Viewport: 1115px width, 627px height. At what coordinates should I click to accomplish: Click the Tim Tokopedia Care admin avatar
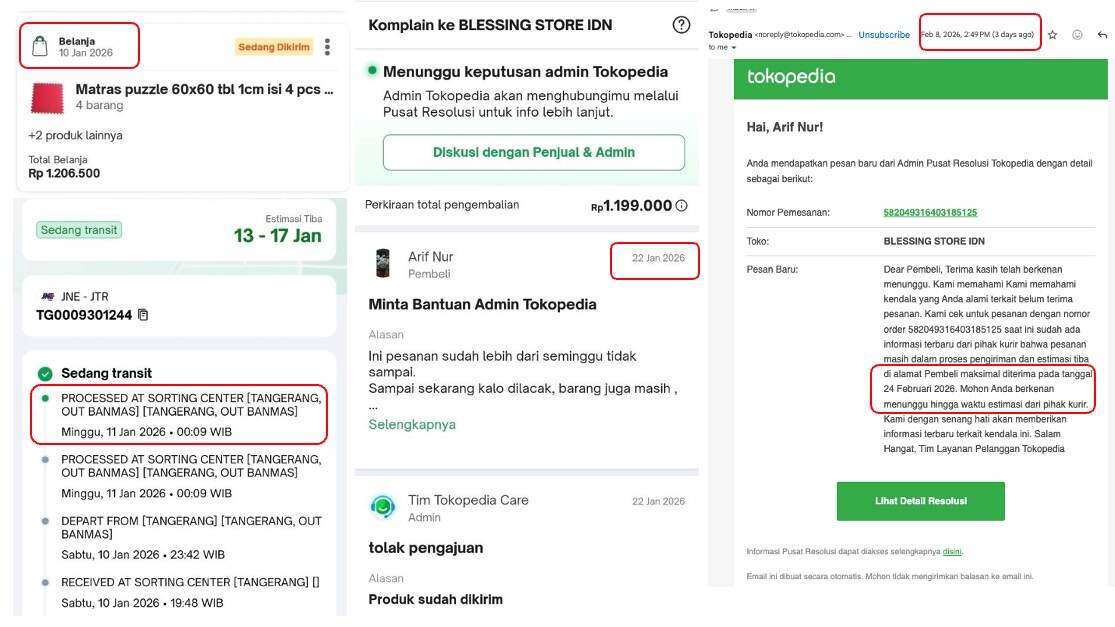[x=381, y=505]
